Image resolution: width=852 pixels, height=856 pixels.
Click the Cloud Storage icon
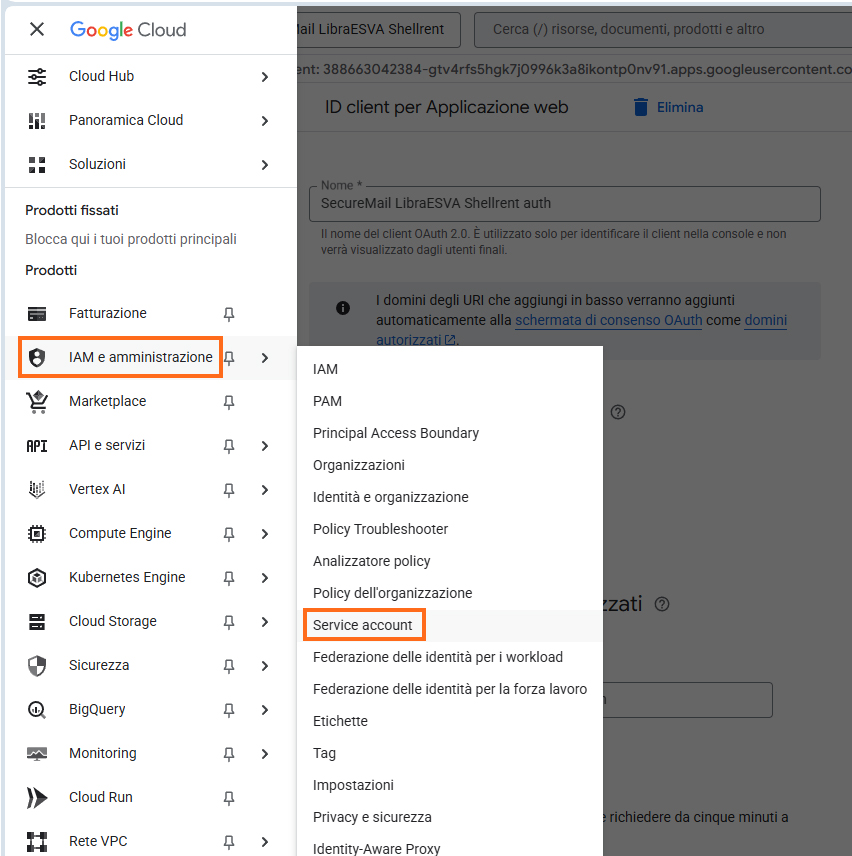coord(37,621)
